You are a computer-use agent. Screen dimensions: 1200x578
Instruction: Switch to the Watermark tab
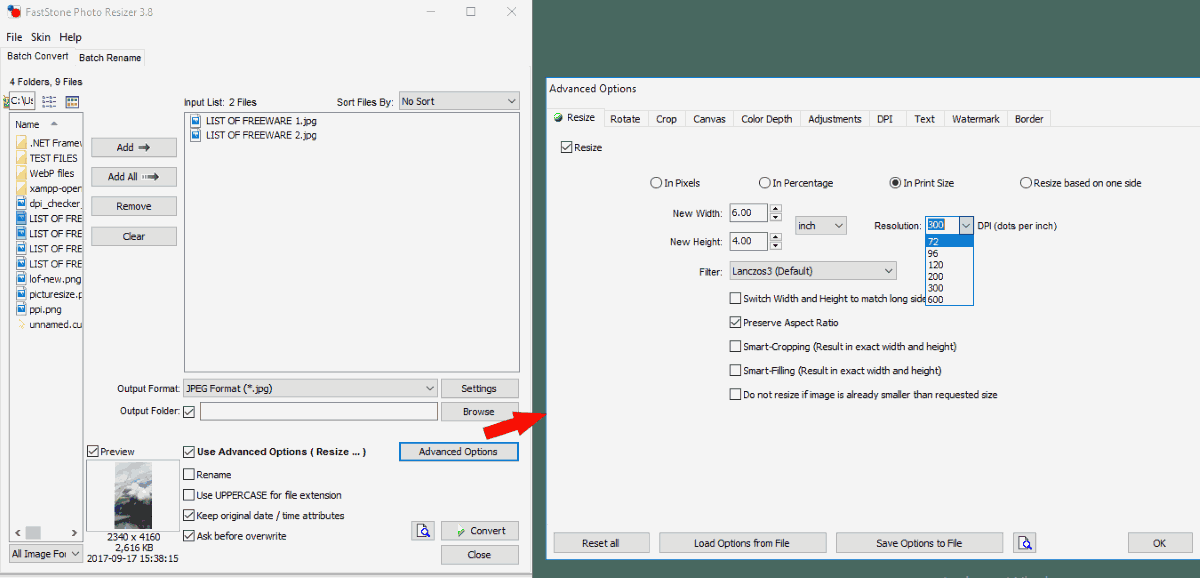click(975, 119)
